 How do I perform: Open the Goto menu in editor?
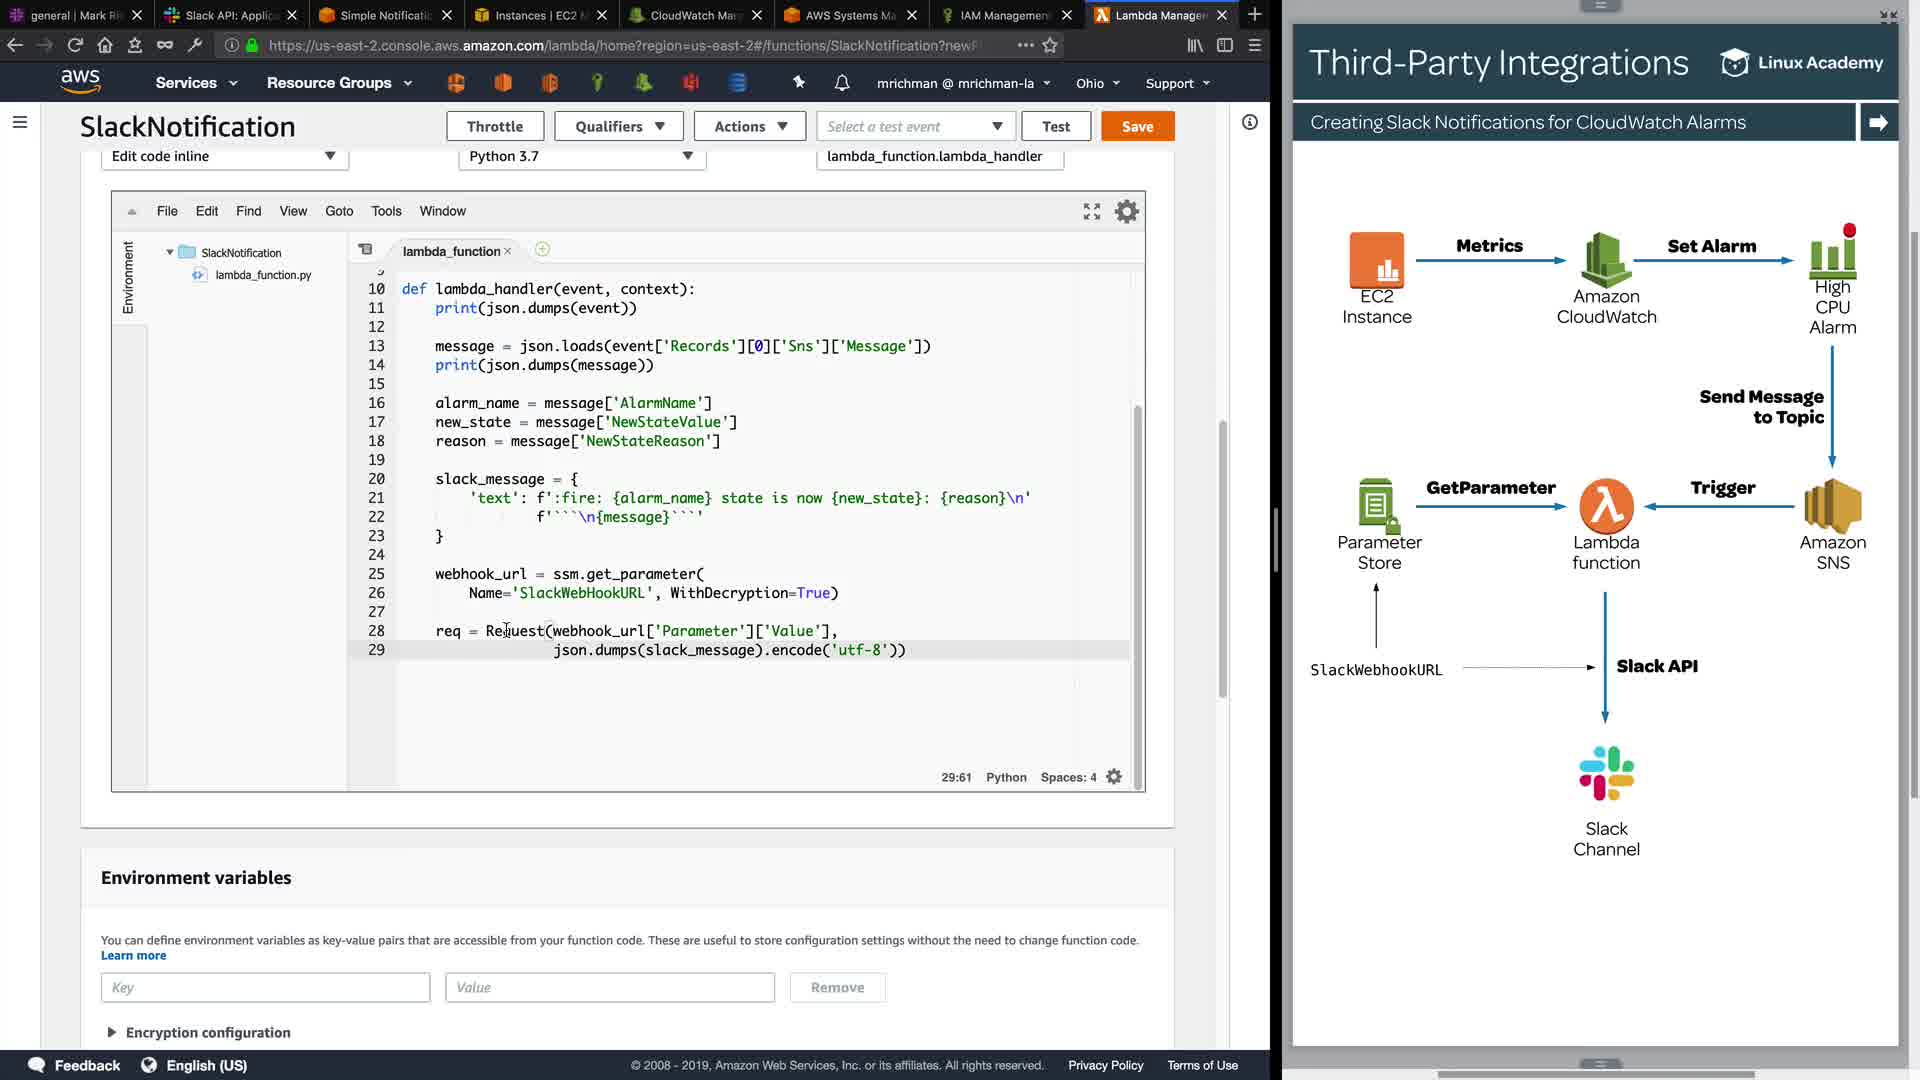pyautogui.click(x=339, y=211)
